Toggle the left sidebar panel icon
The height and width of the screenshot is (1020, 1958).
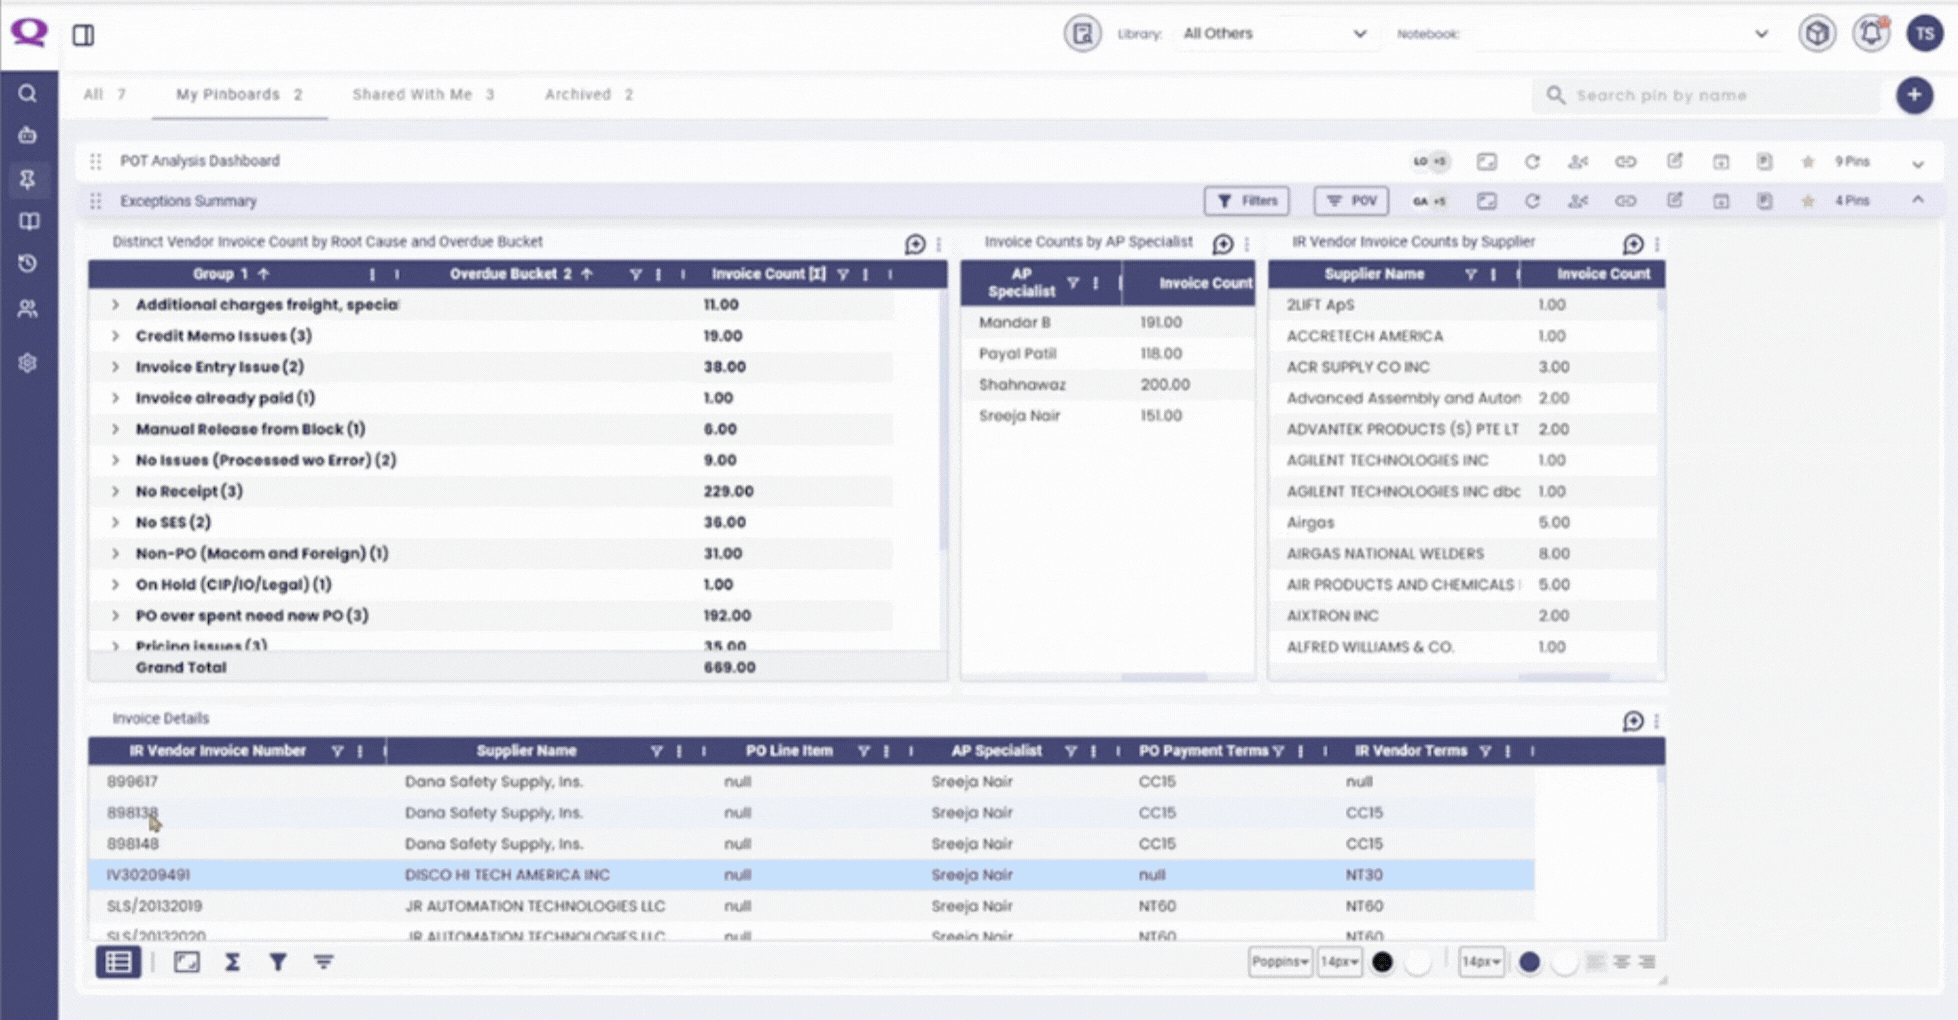click(83, 35)
